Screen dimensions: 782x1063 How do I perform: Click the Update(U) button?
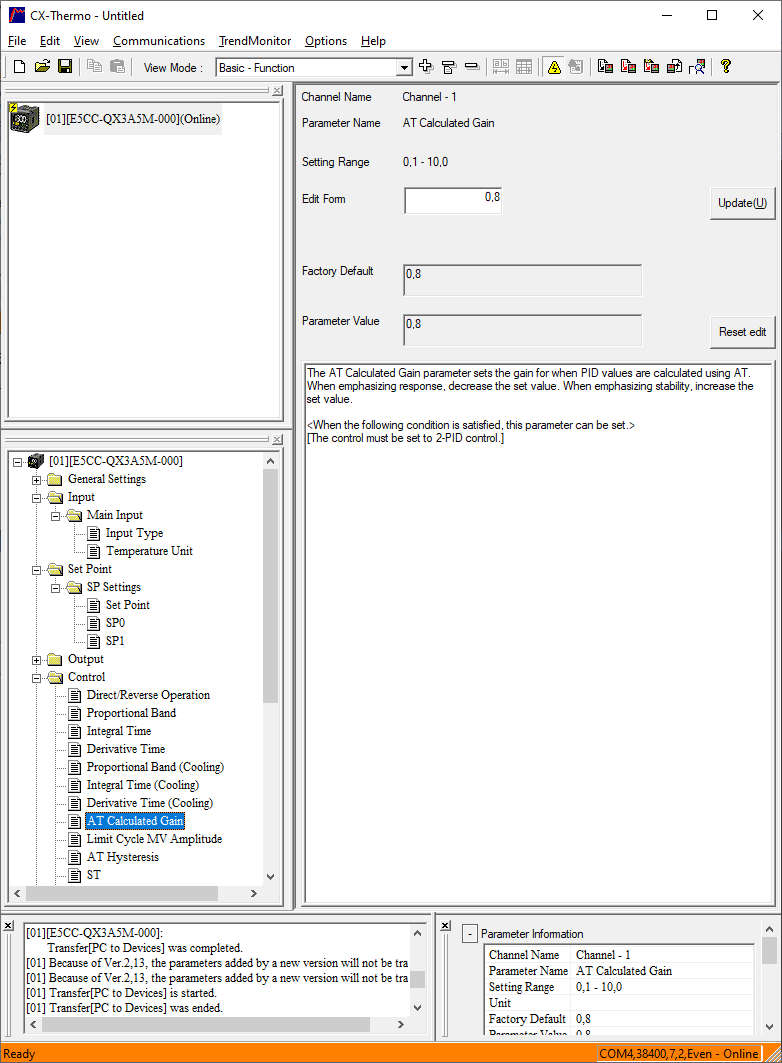point(742,203)
